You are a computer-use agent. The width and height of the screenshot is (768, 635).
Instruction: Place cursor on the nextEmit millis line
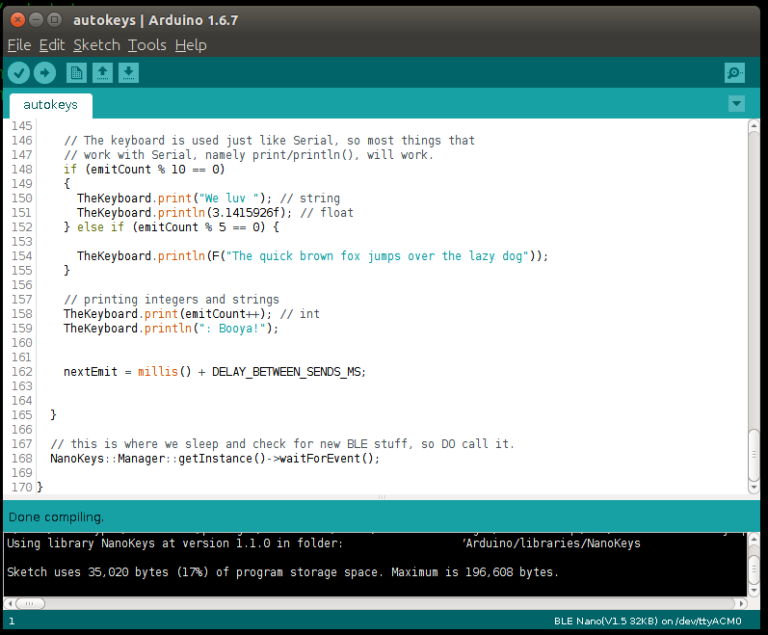coord(214,372)
